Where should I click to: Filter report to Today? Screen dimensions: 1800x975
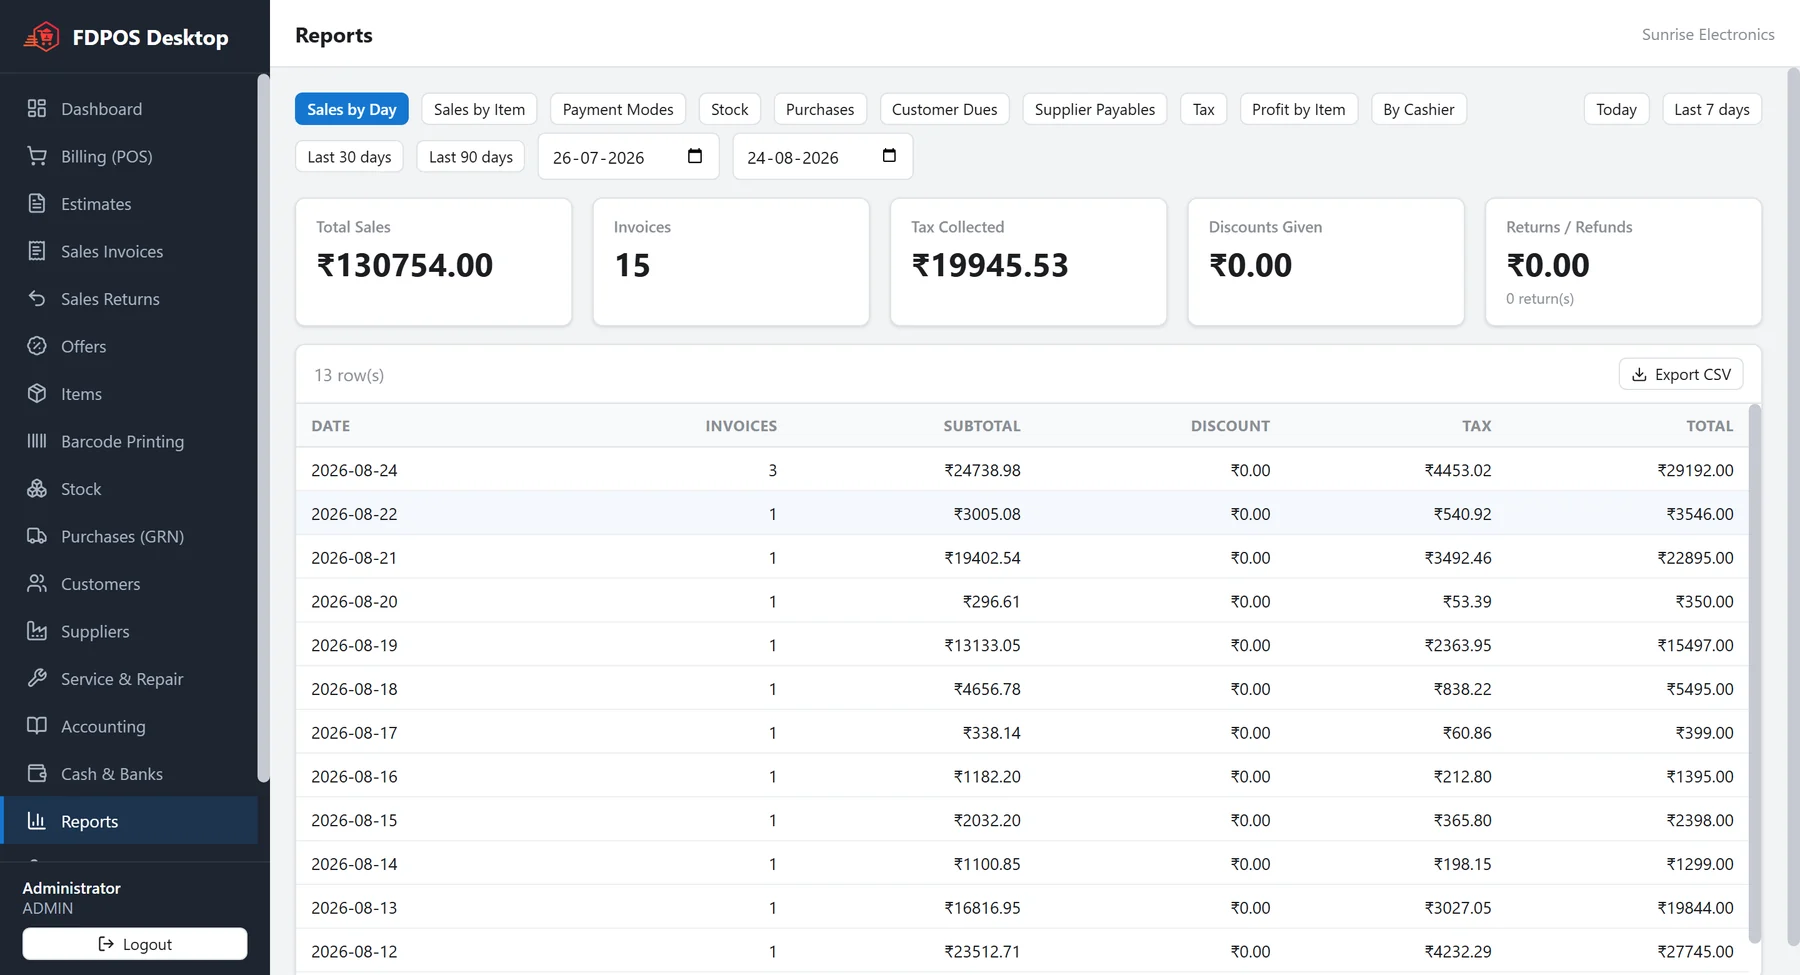pyautogui.click(x=1617, y=109)
